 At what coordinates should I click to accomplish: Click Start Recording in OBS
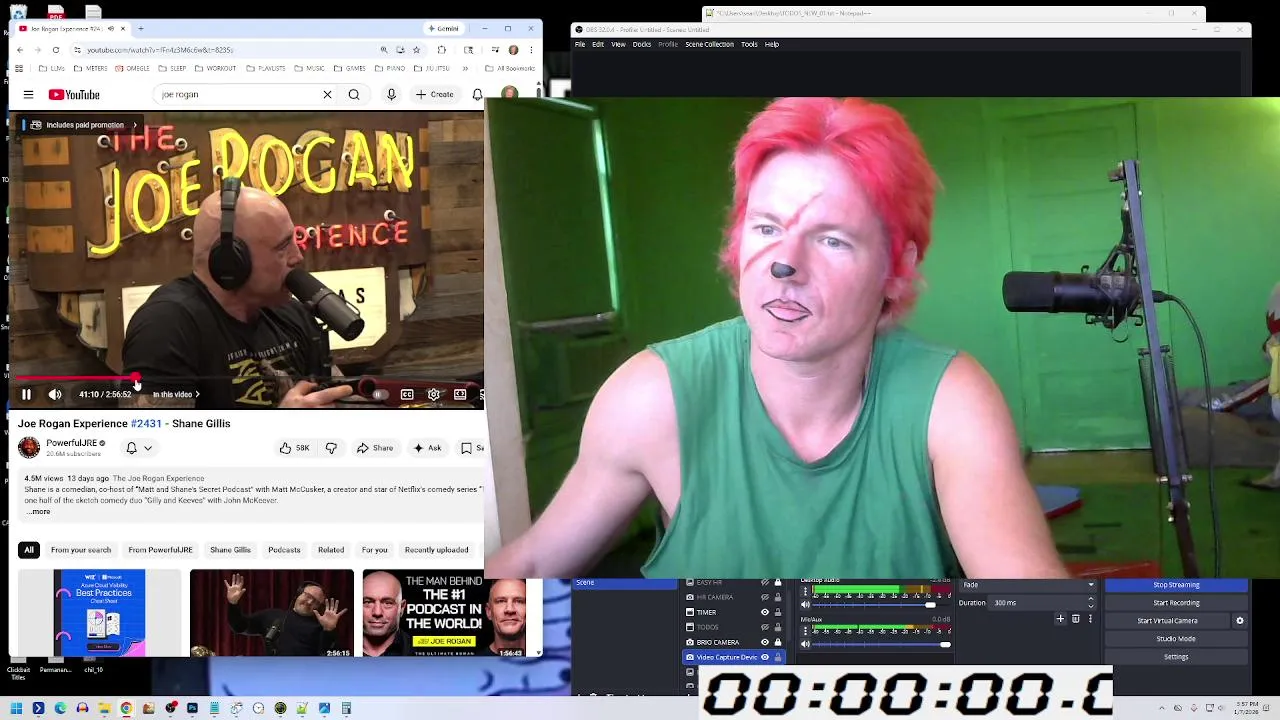[x=1176, y=603]
